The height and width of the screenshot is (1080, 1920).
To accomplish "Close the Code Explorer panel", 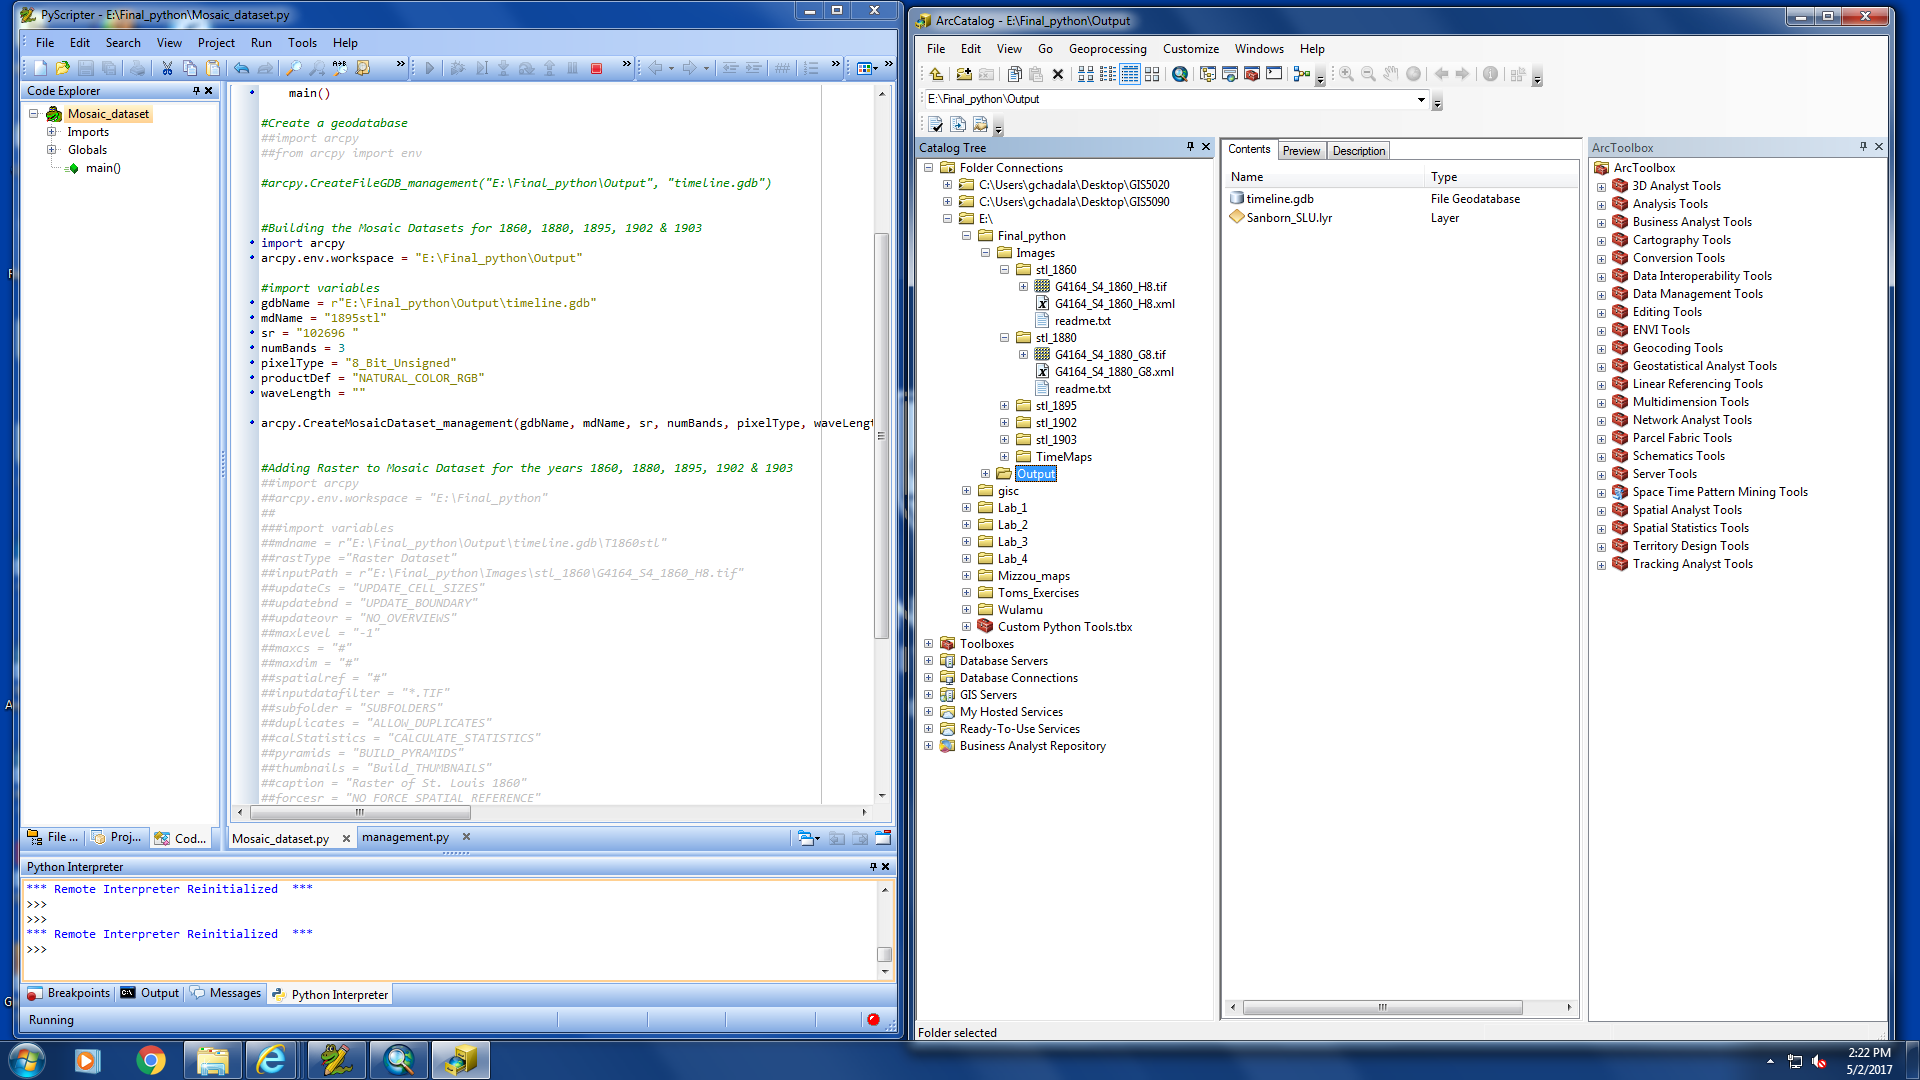I will (x=209, y=91).
